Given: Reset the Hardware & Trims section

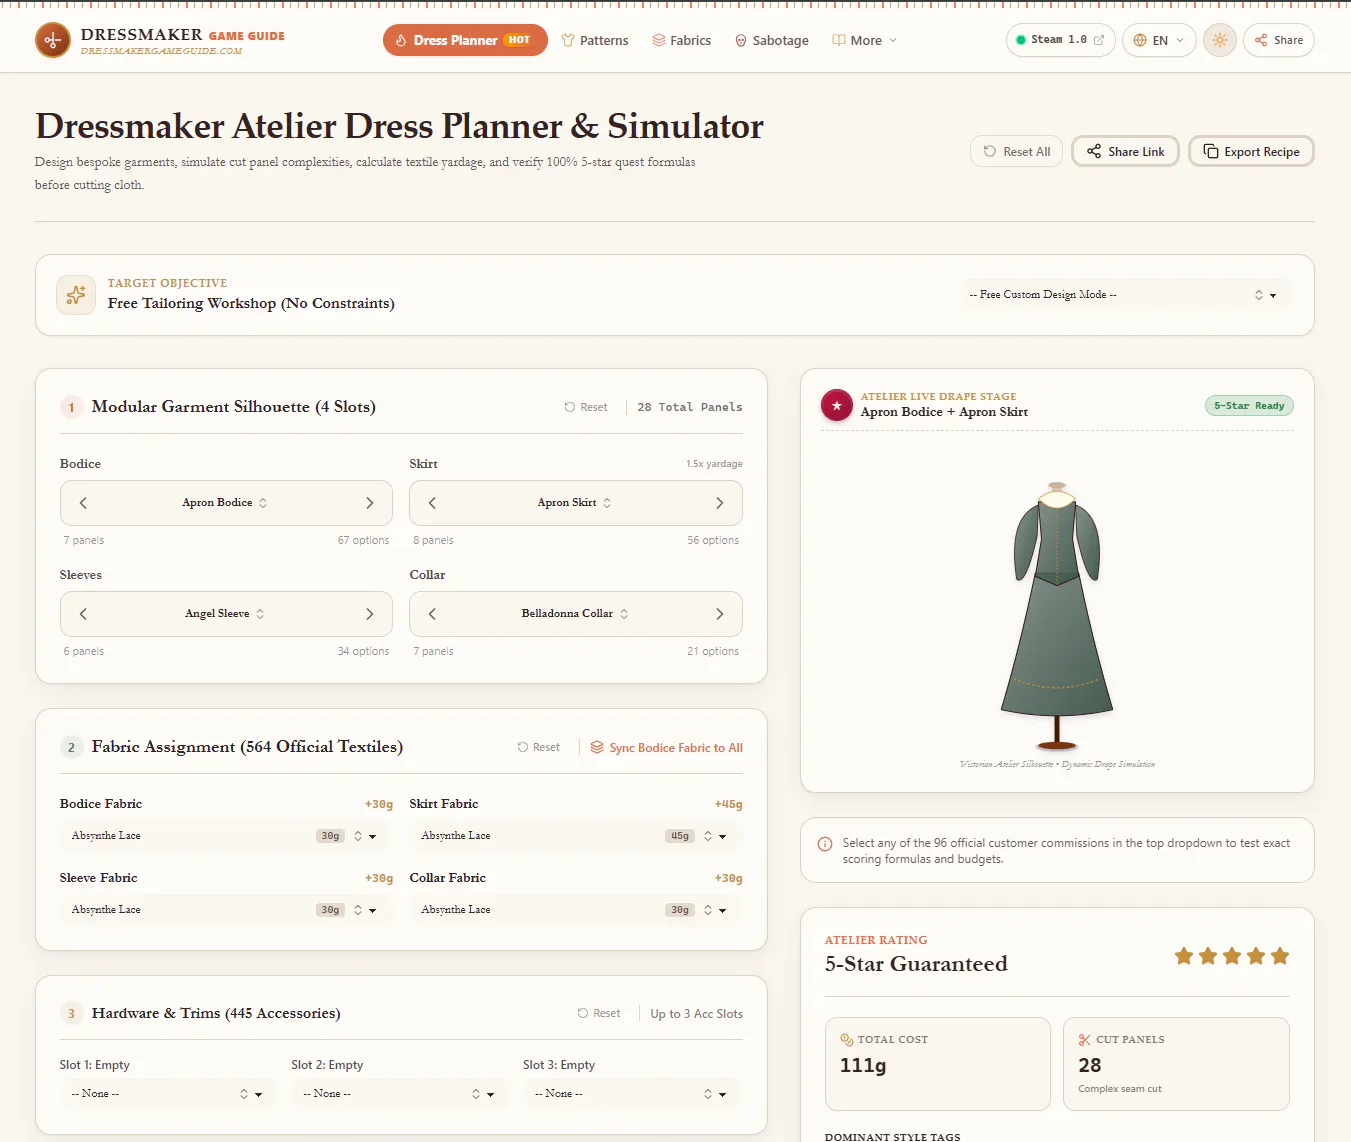Looking at the screenshot, I should 599,1013.
